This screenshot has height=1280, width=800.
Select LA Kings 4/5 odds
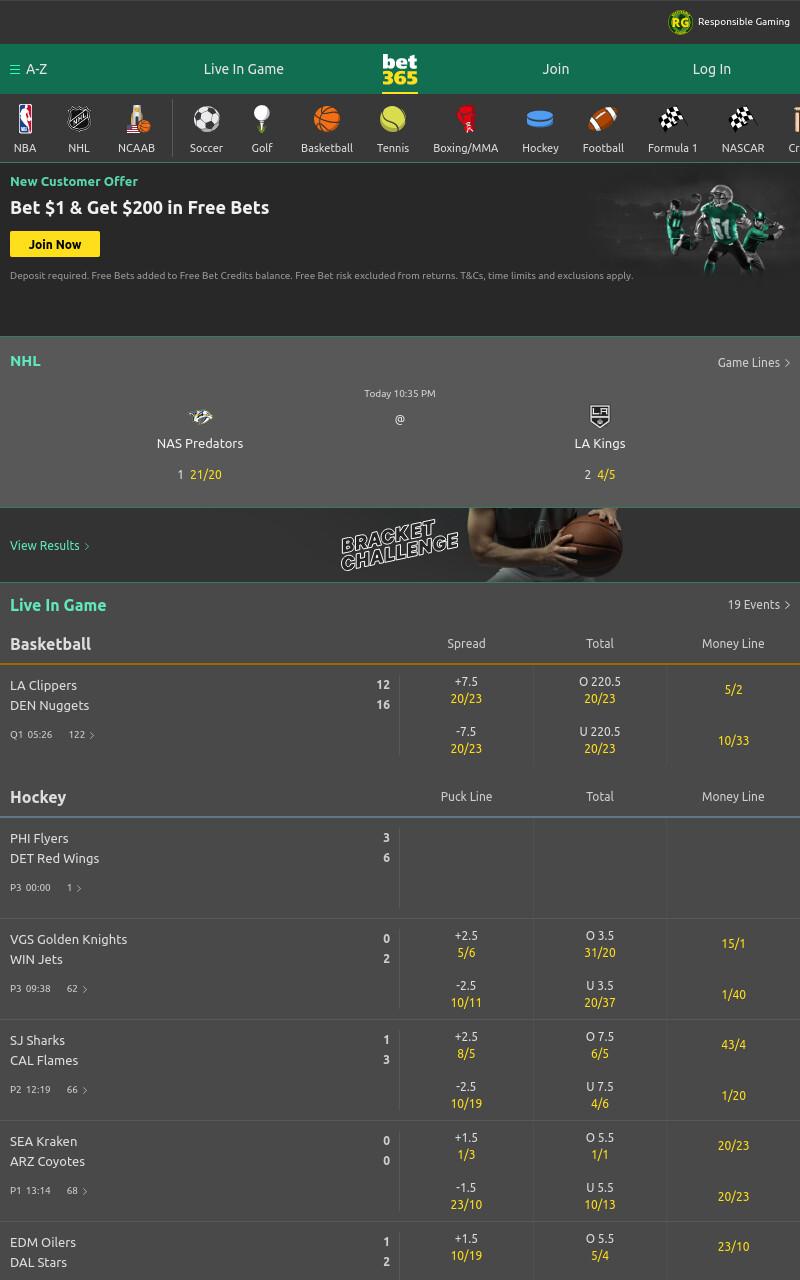click(x=606, y=475)
